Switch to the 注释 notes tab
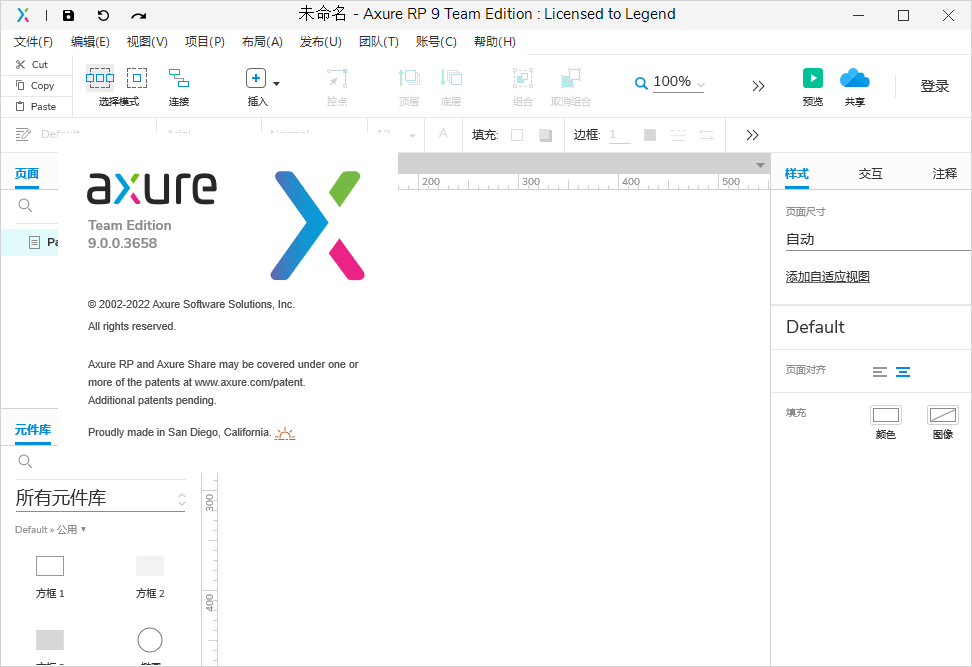The height and width of the screenshot is (667, 972). (x=945, y=174)
